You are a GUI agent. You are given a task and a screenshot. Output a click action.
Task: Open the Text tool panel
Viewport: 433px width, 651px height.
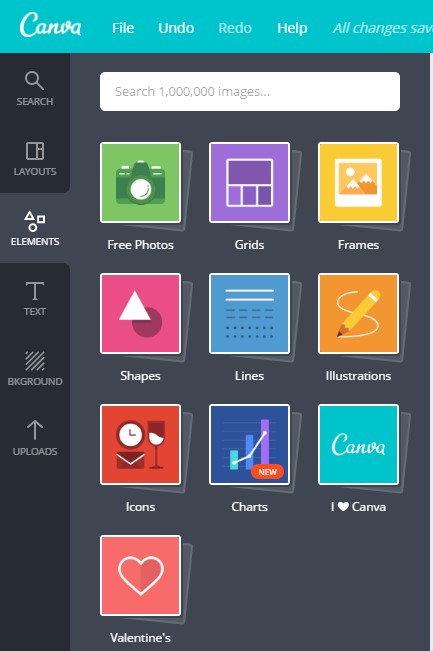(x=35, y=298)
